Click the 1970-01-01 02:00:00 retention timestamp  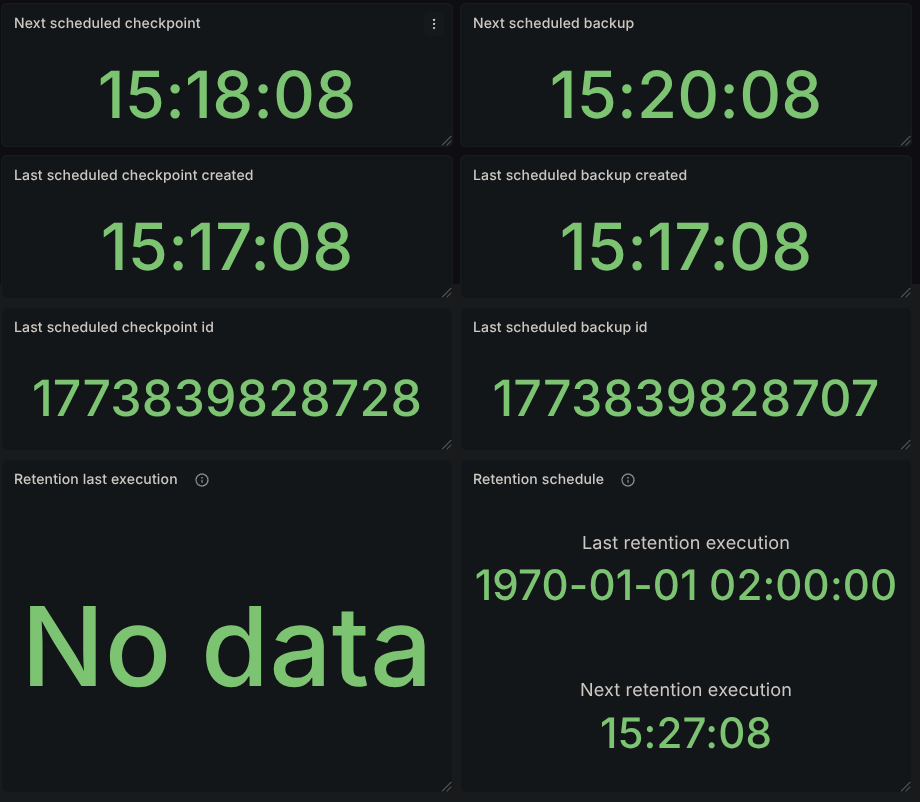(686, 585)
